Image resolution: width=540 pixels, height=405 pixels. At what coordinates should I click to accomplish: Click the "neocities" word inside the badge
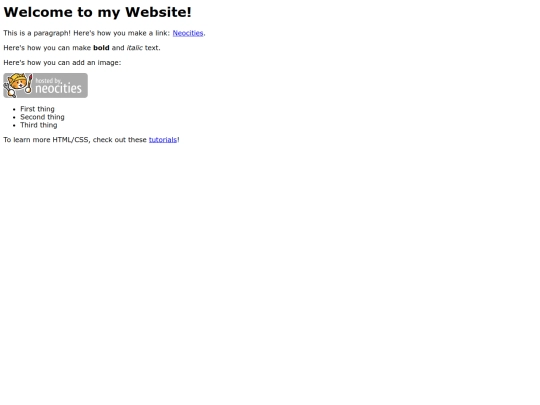58,89
